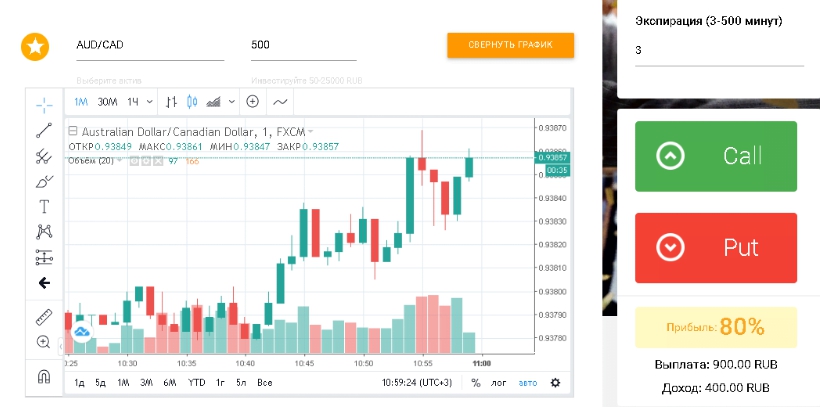The width and height of the screenshot is (820, 407).
Task: Choose the pitchfork drawing tool
Action: click(x=44, y=155)
